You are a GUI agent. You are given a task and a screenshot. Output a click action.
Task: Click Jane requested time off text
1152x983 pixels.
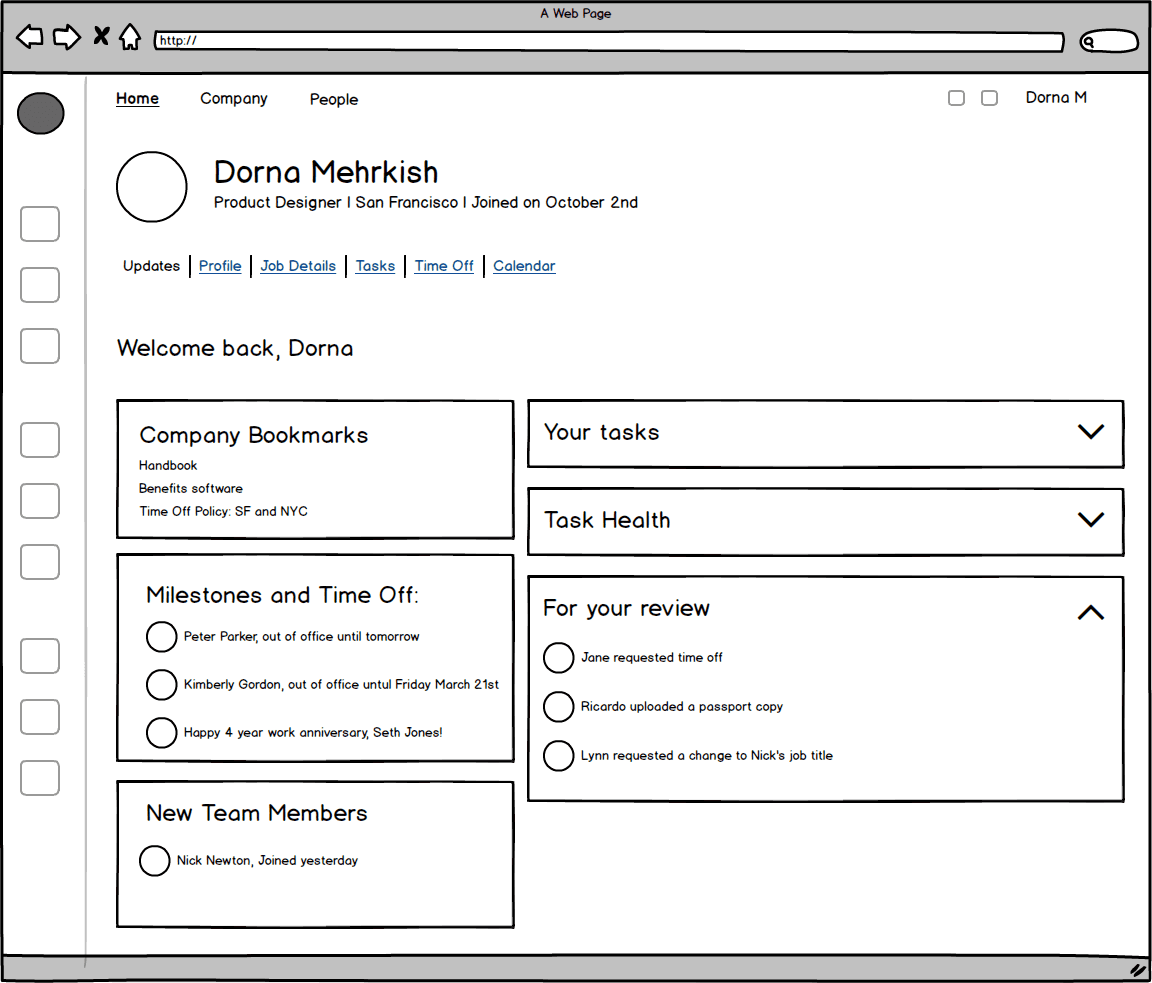[652, 658]
